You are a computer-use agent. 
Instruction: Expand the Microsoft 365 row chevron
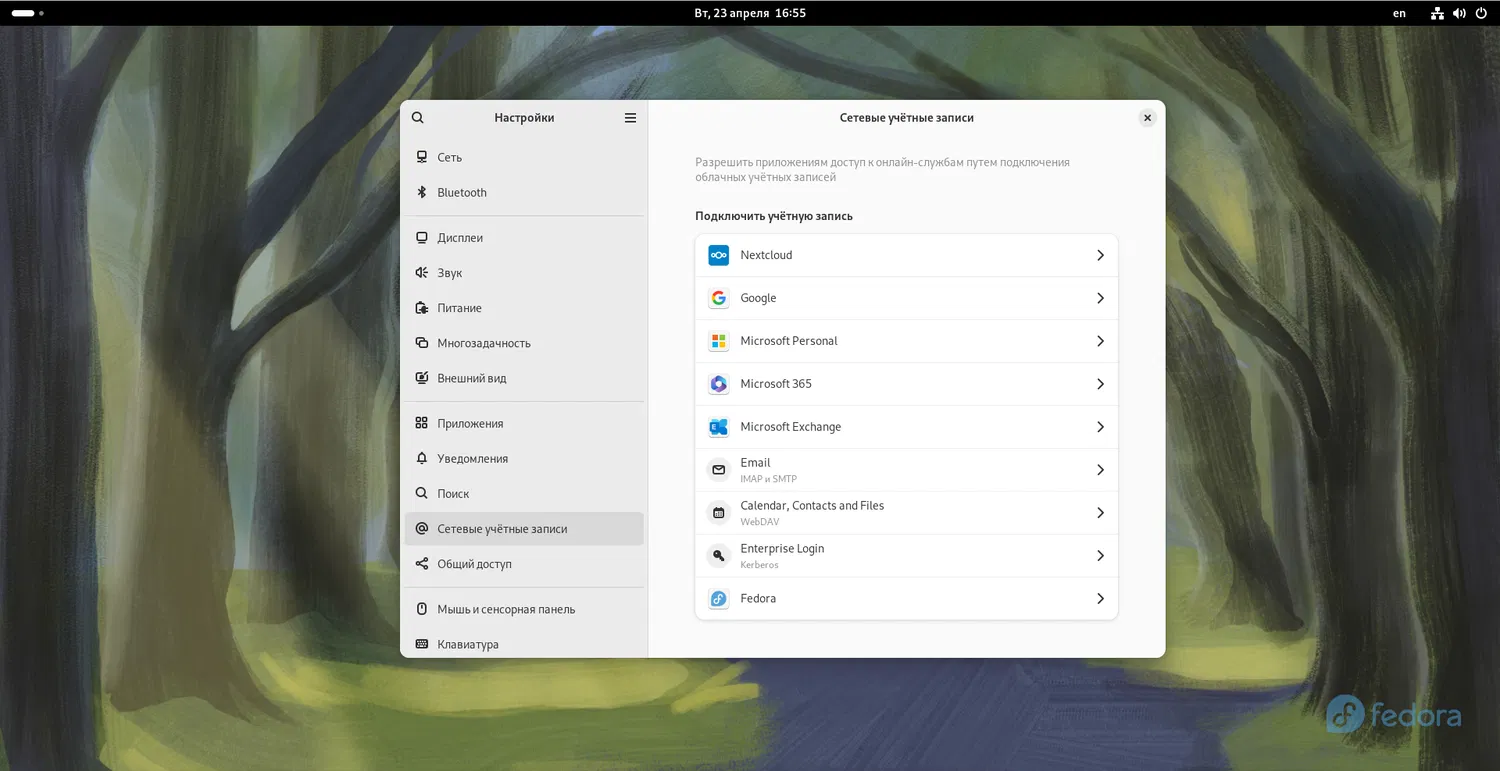point(1100,384)
